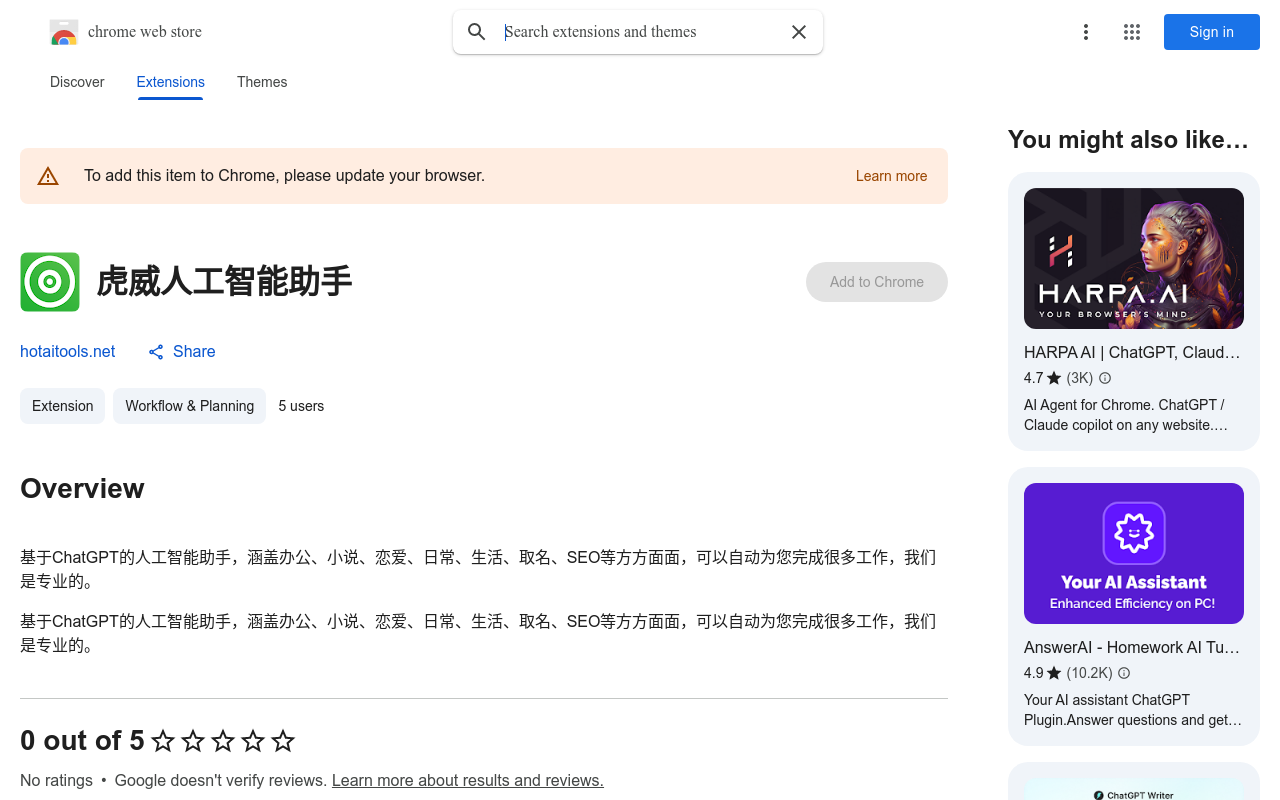Click the third empty rating star
Image resolution: width=1280 pixels, height=800 pixels.
(x=223, y=741)
